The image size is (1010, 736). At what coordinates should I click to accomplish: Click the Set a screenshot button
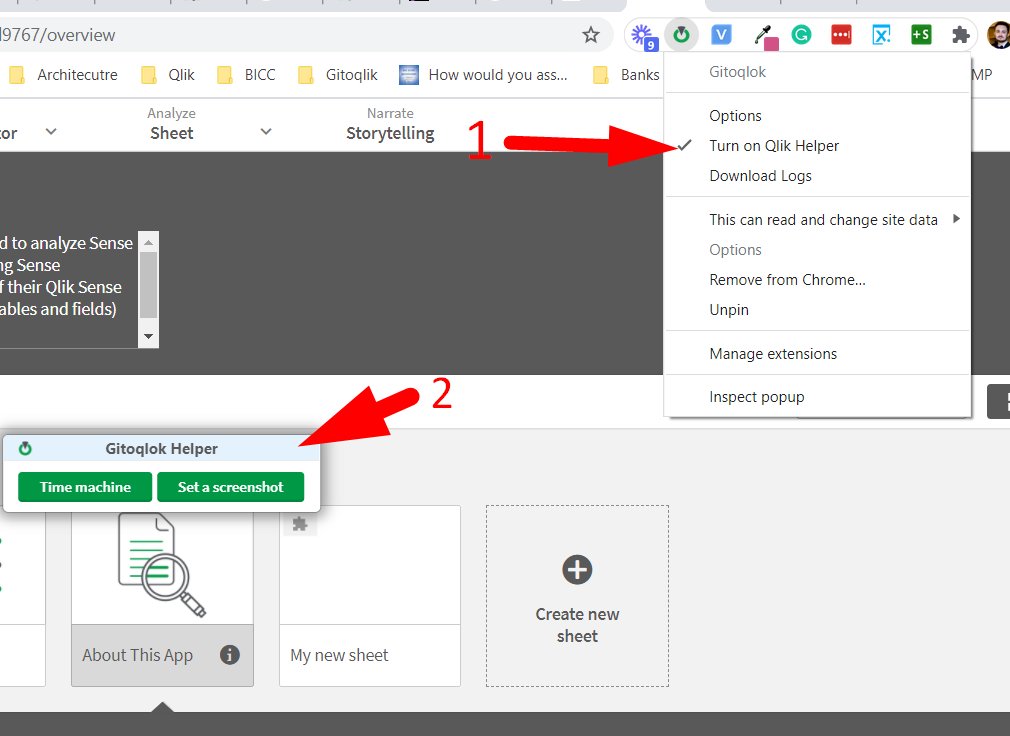click(231, 487)
